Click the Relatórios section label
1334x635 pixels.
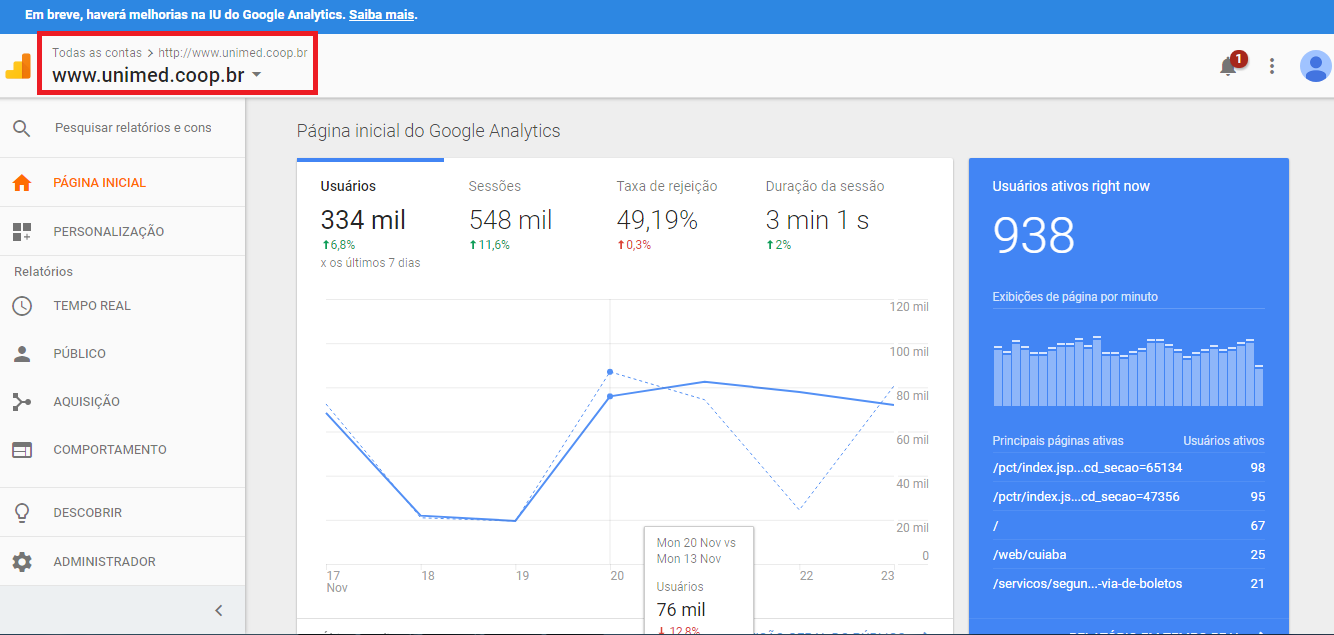(43, 272)
